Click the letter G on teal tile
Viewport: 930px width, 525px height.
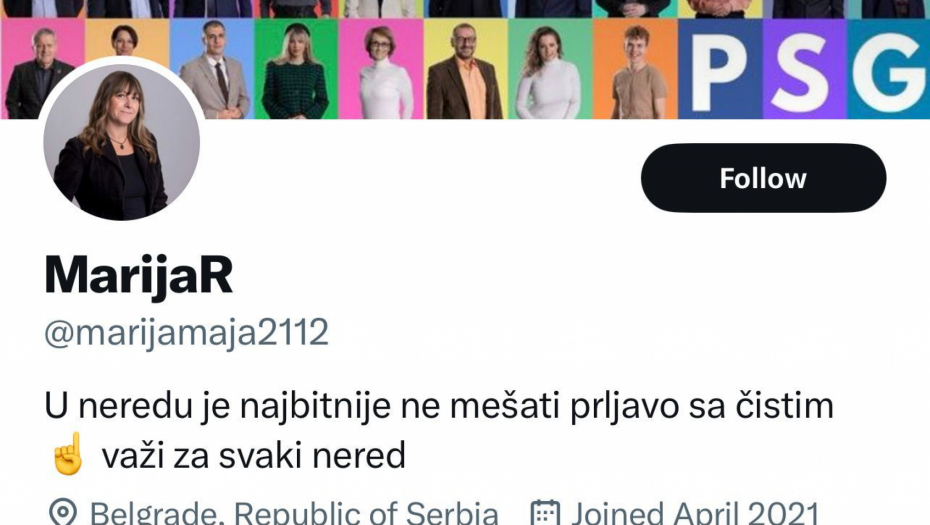pyautogui.click(x=888, y=70)
